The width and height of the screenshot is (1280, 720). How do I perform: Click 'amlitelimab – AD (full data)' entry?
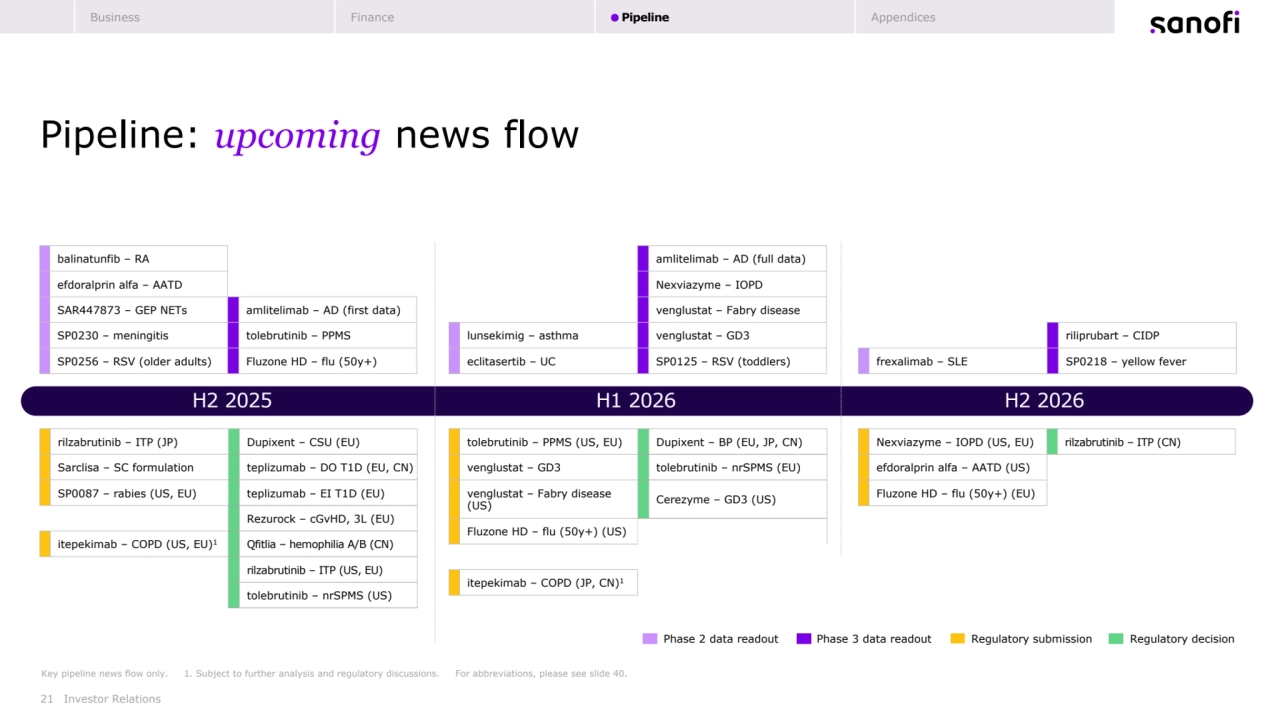pos(732,259)
